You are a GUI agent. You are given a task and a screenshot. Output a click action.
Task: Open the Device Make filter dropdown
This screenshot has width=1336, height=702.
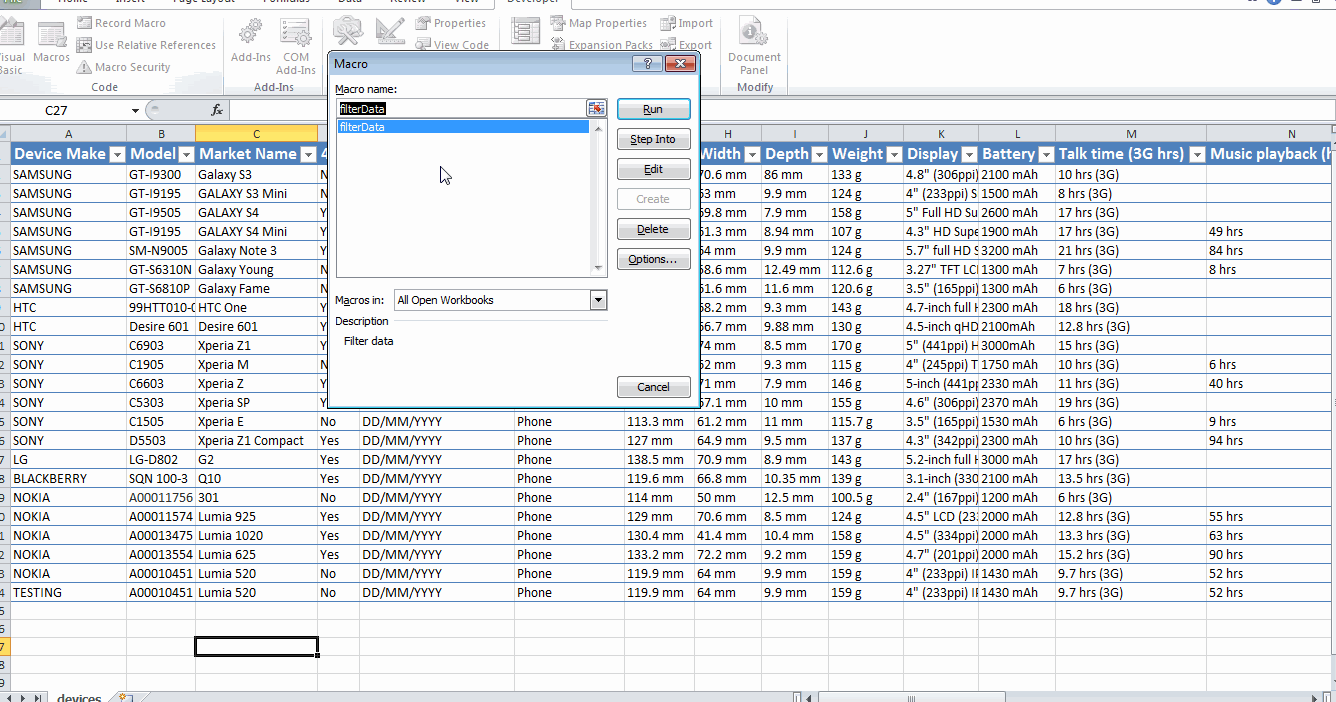coord(117,154)
